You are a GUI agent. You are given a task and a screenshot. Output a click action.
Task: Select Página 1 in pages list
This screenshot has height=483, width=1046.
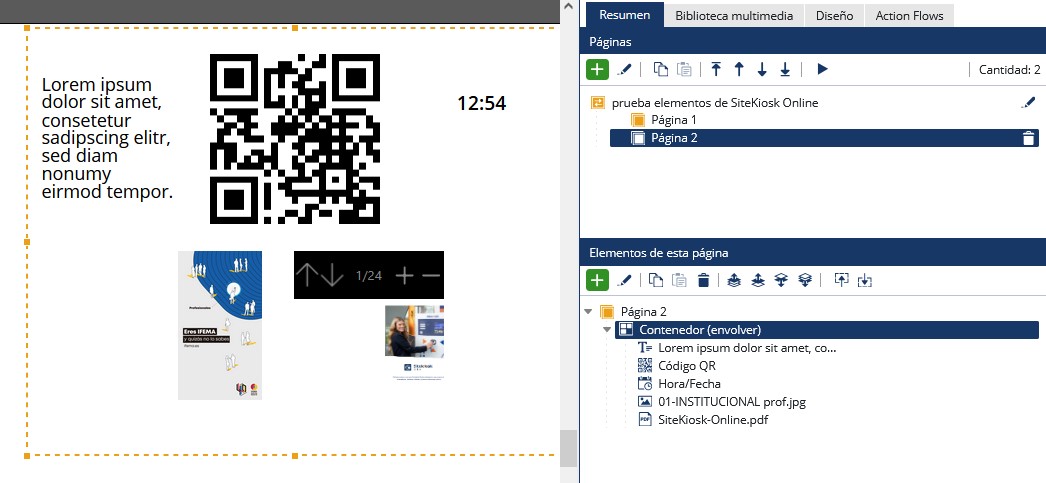[673, 120]
